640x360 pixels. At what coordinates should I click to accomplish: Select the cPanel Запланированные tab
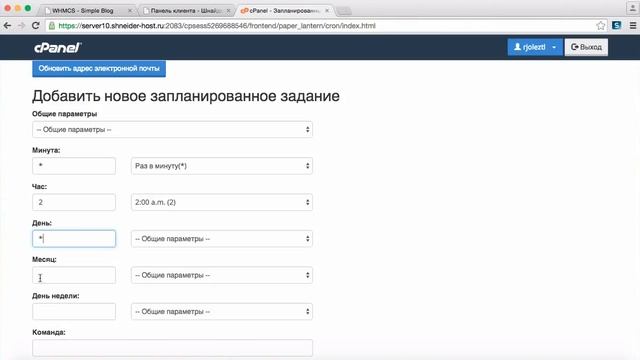click(x=284, y=11)
